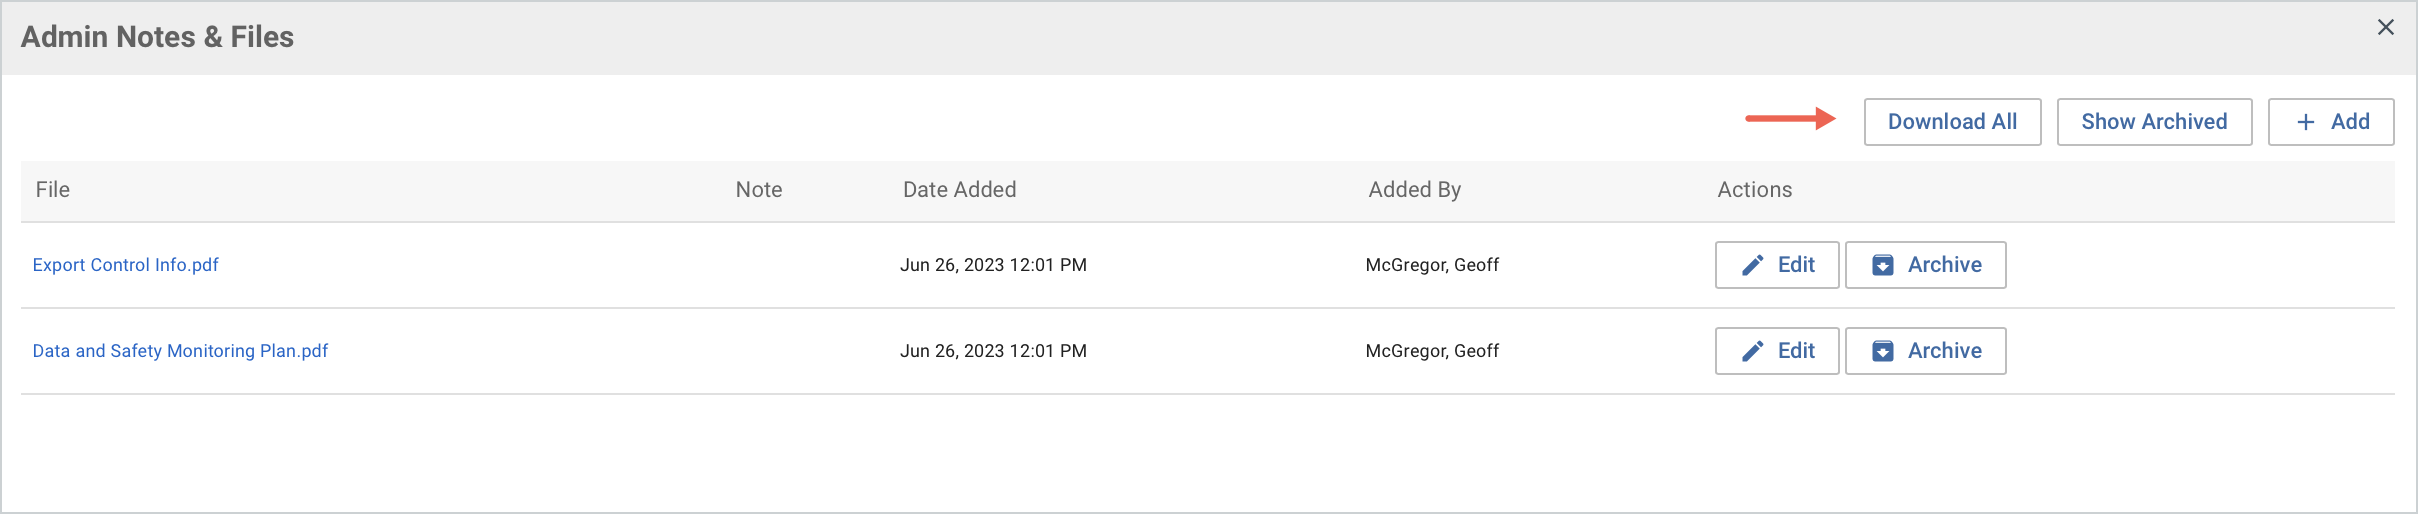Click the archive box icon for Export Control Info.pdf

tap(1883, 265)
